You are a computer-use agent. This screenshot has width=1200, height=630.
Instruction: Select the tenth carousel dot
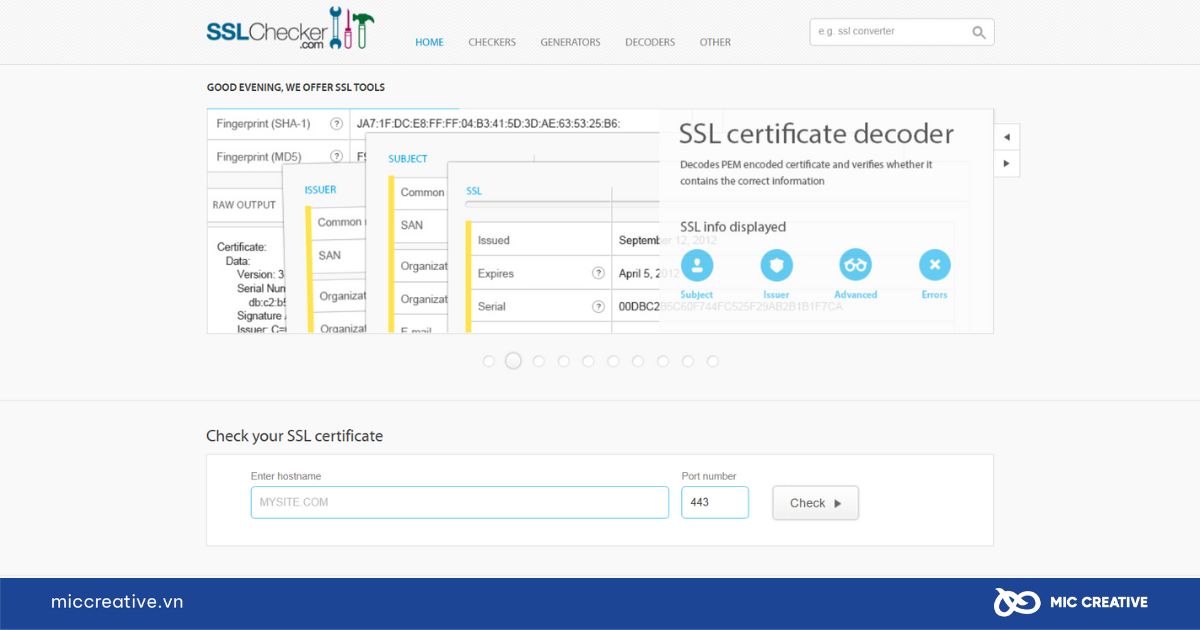pos(713,361)
